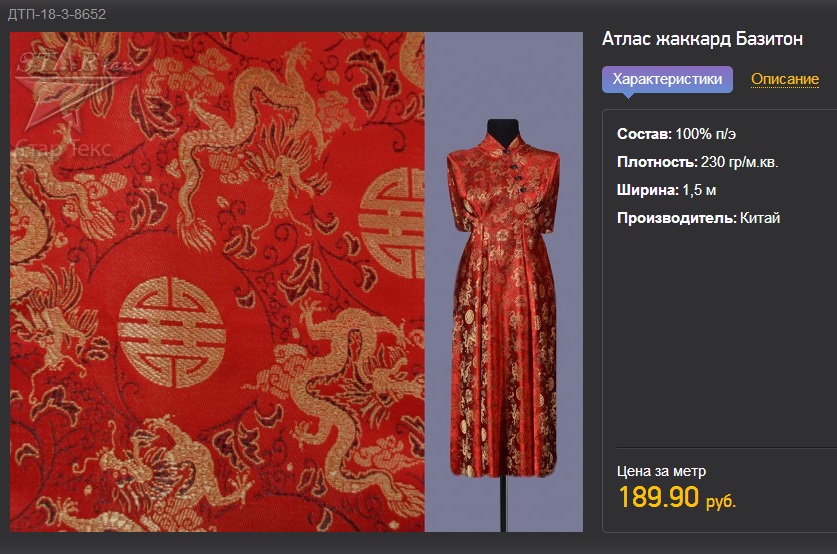
Task: Select the Состав: 100% п/э line
Action: click(676, 134)
